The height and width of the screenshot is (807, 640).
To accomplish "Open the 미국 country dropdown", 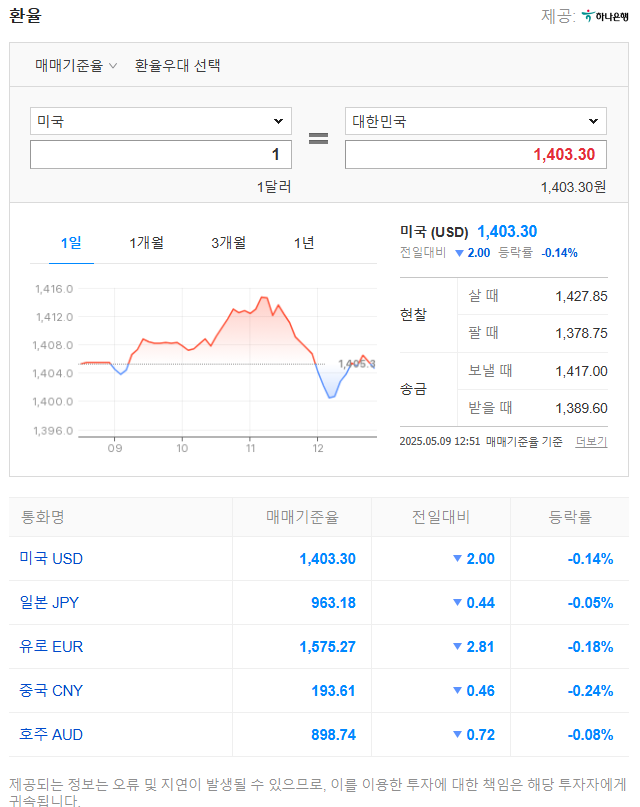I will coord(161,121).
